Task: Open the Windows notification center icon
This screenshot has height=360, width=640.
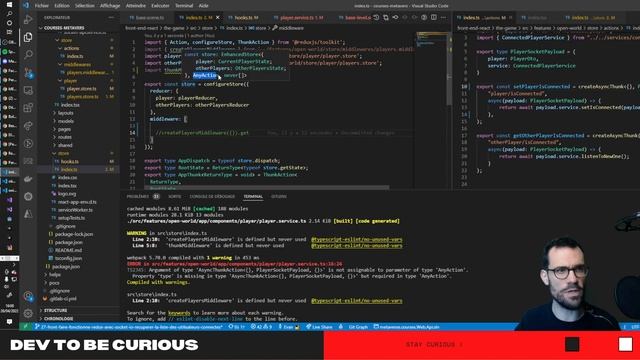Action: [9, 322]
